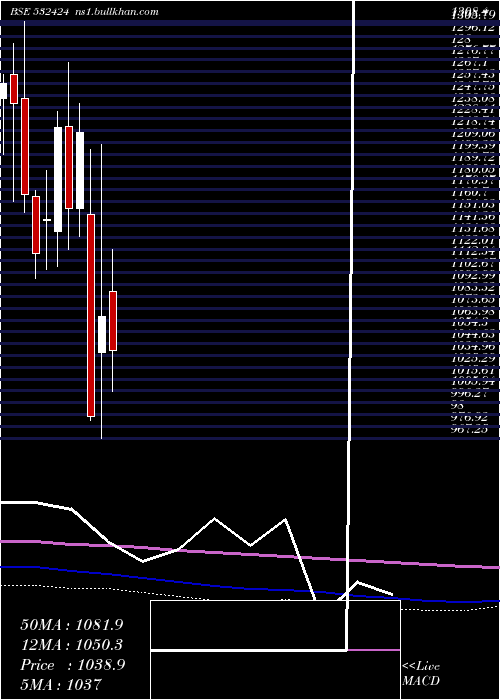Image resolution: width=500 pixels, height=700 pixels.
Task: Click the 1209.06 price axis label
Action: (x=473, y=133)
